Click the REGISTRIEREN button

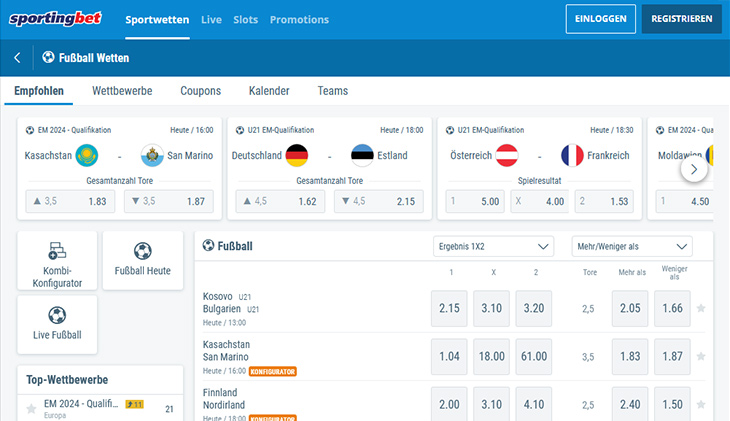[x=682, y=19]
